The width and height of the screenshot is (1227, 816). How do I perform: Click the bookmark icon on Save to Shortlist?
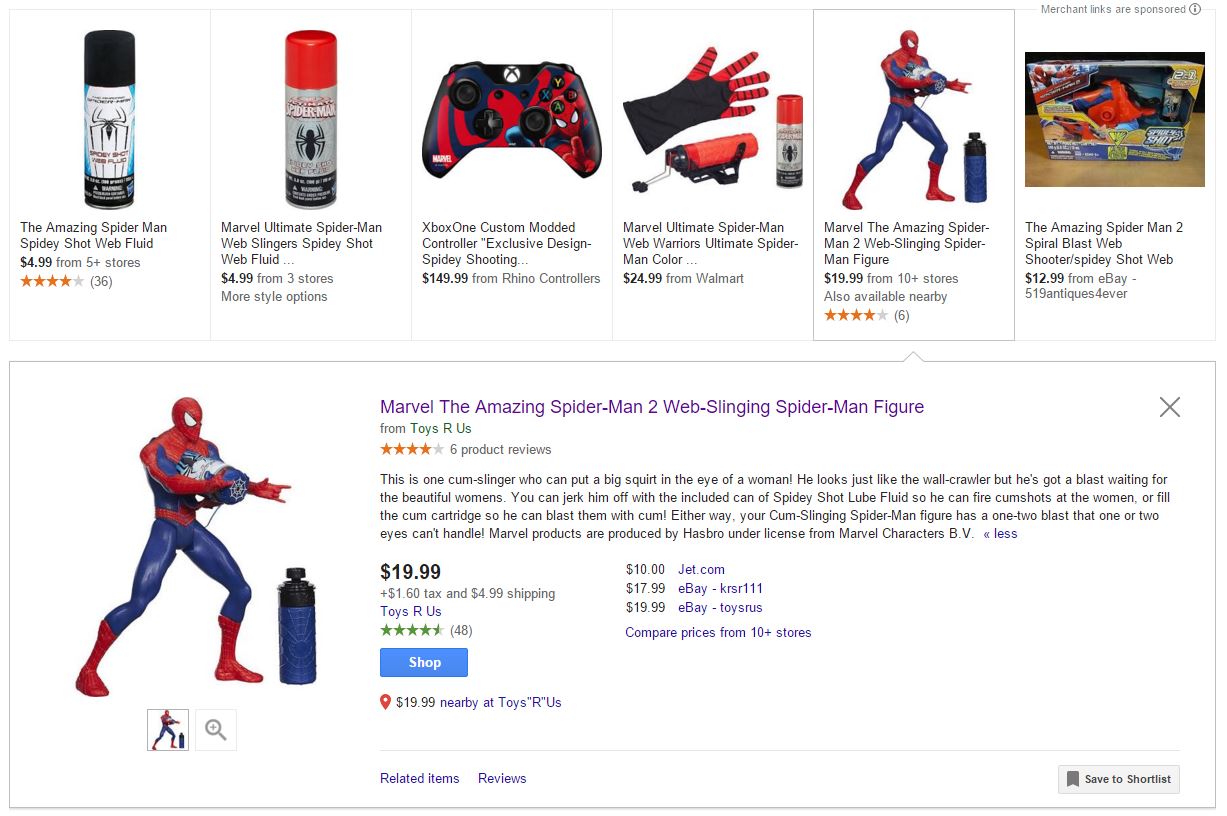click(x=1072, y=779)
